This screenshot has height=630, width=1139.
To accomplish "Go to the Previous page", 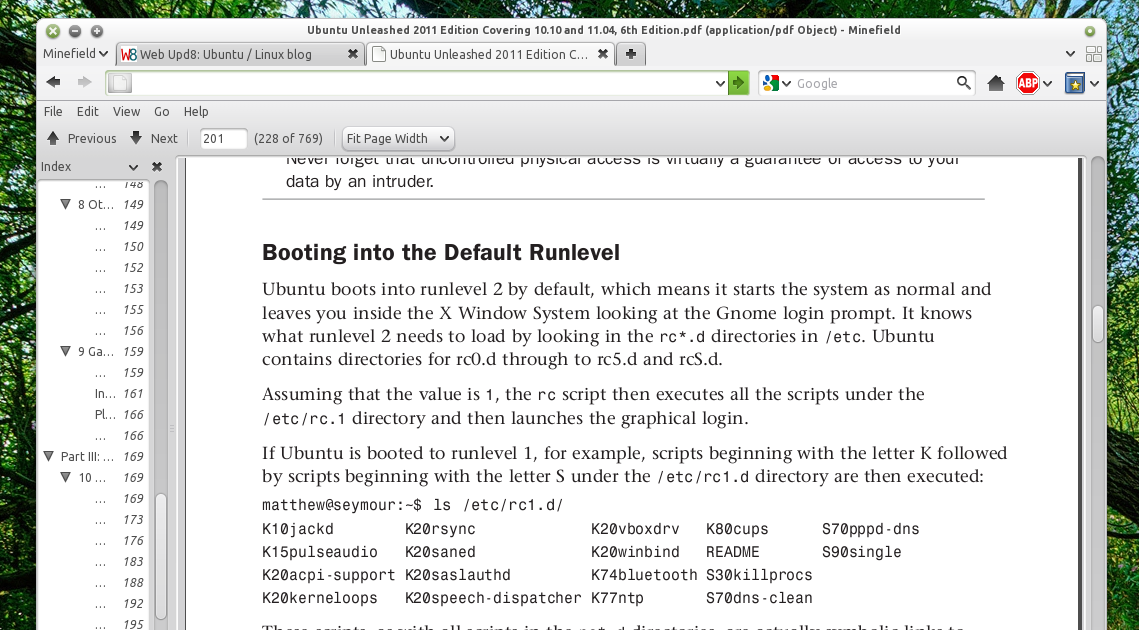I will pyautogui.click(x=81, y=138).
